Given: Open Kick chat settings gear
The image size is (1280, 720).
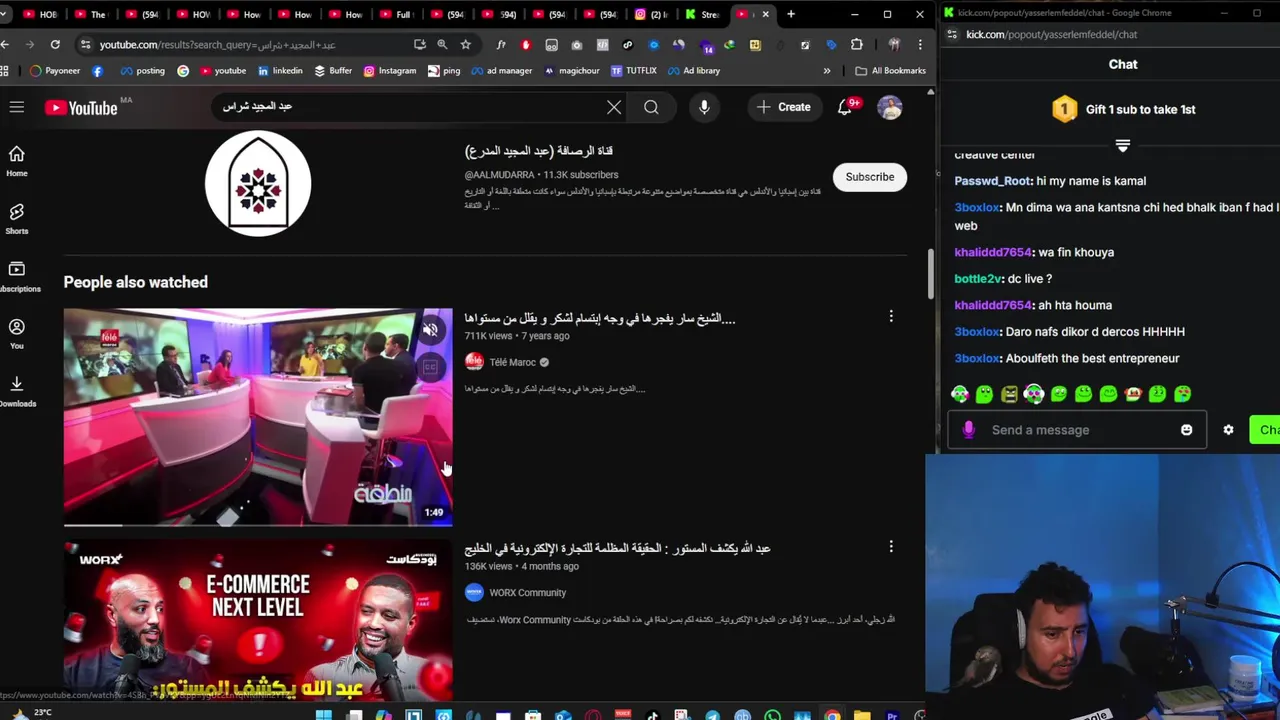Looking at the screenshot, I should coord(1228,430).
